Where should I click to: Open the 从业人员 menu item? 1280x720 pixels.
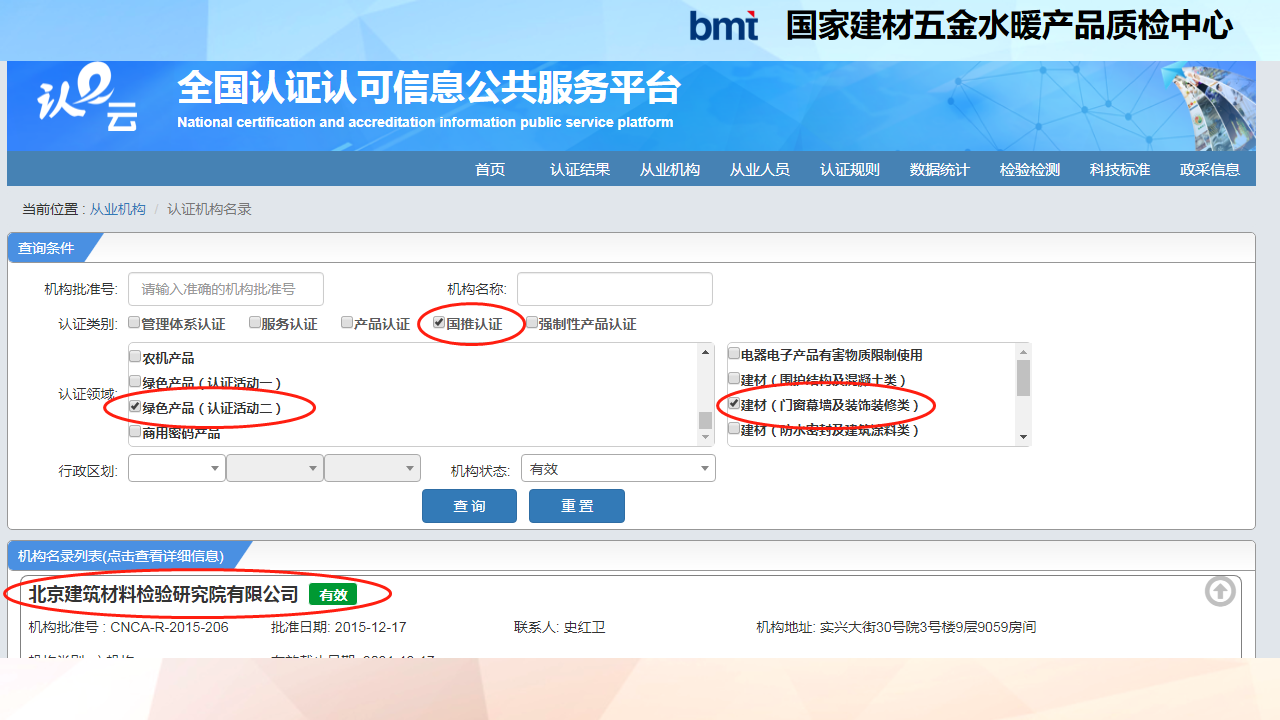tap(760, 170)
